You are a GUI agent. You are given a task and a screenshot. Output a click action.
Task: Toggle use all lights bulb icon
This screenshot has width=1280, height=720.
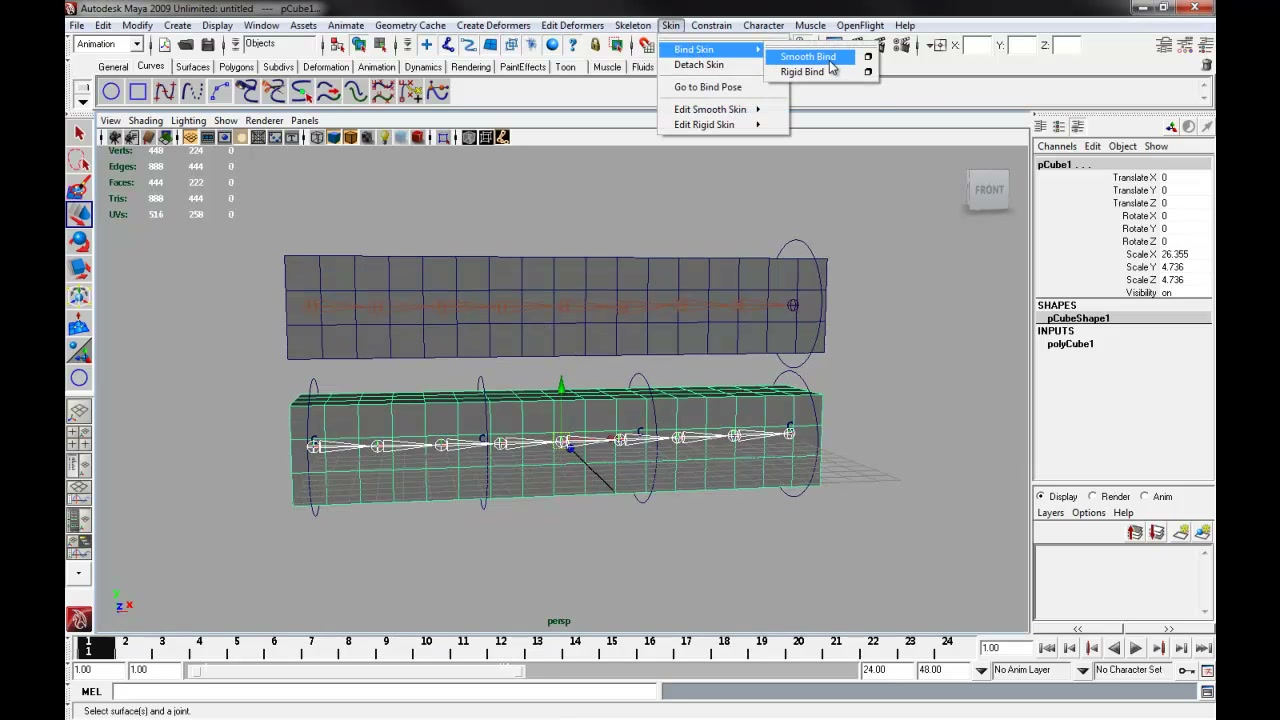(384, 137)
